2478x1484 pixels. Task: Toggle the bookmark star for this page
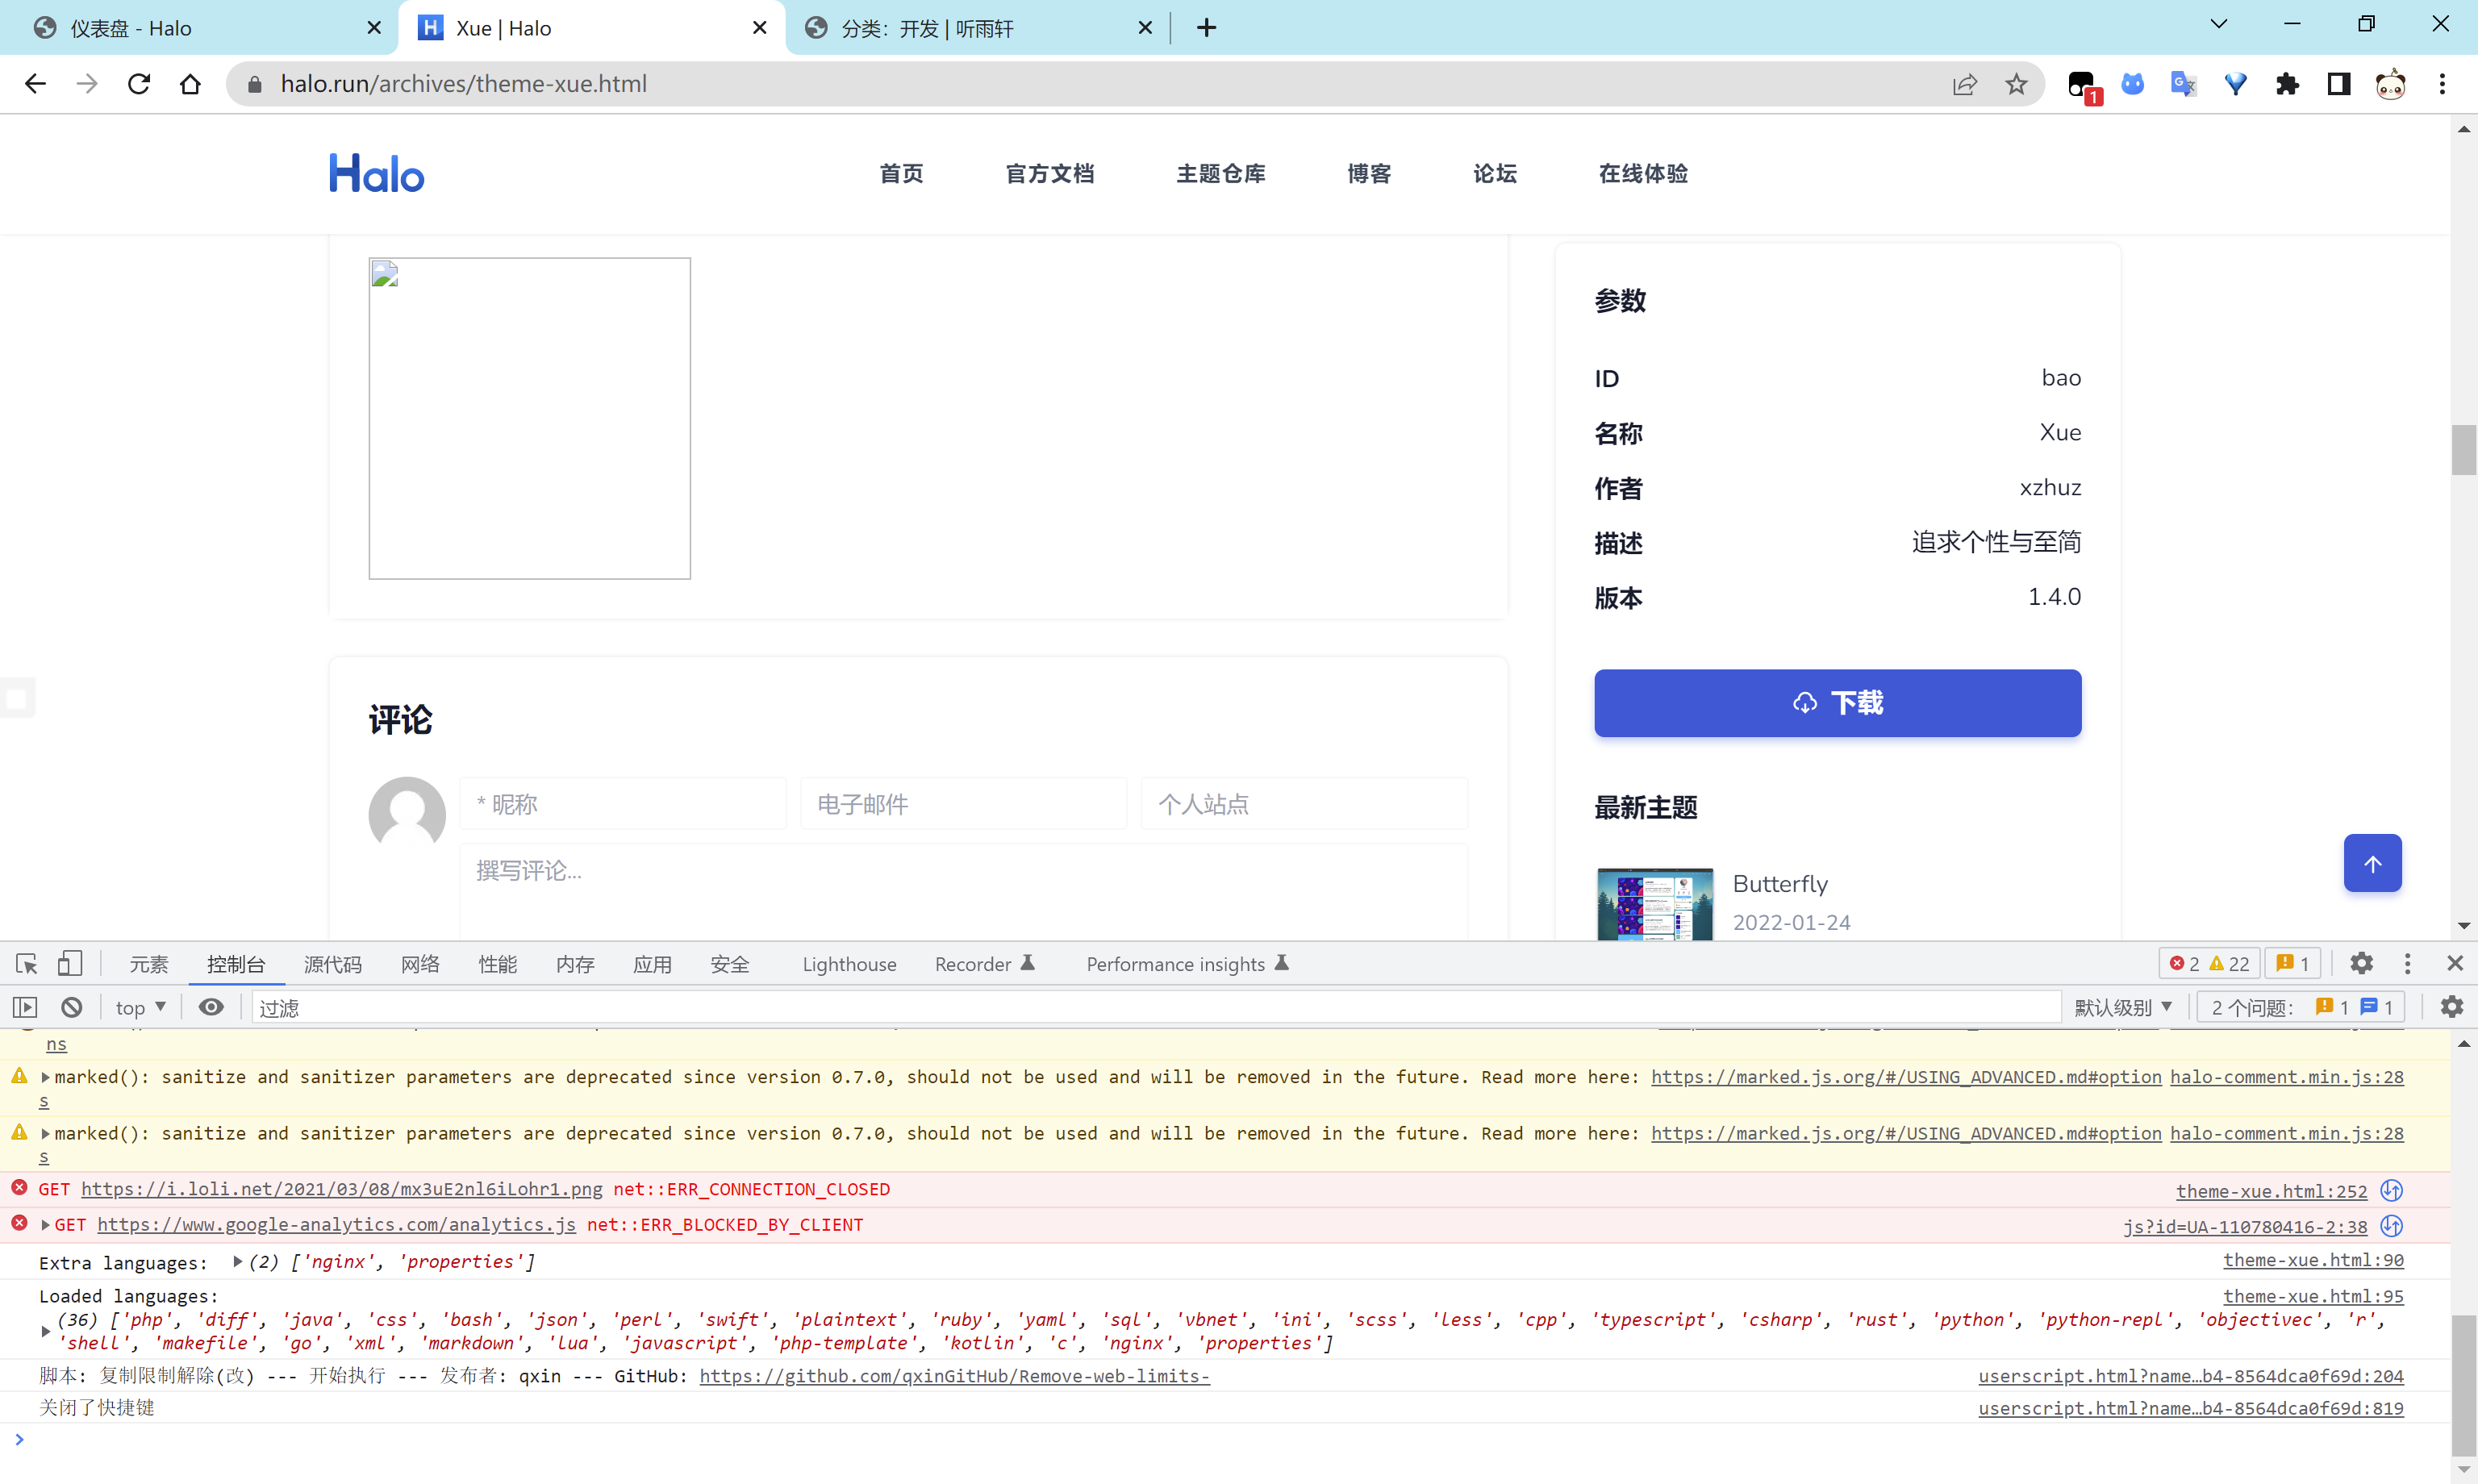point(2017,84)
